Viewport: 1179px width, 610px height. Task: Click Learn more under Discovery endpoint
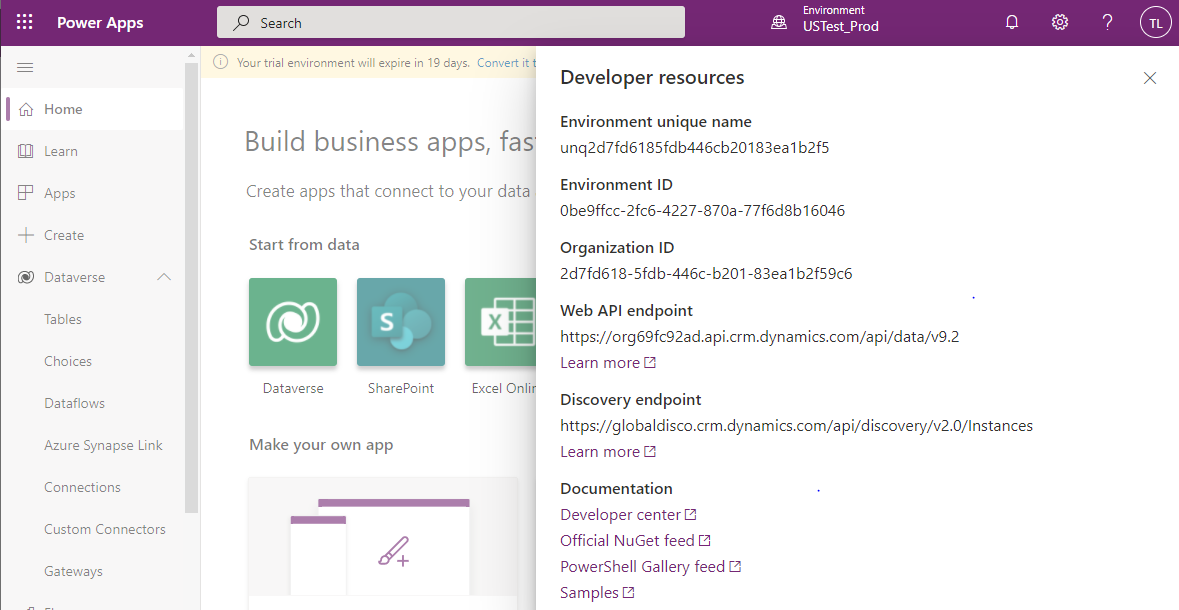click(x=608, y=451)
